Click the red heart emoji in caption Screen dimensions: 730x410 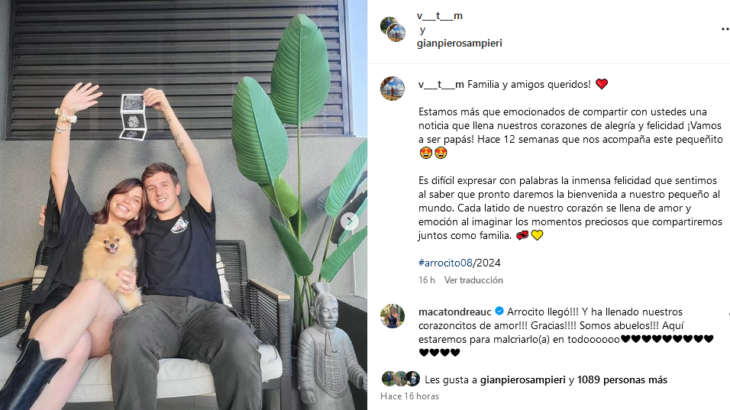[602, 84]
